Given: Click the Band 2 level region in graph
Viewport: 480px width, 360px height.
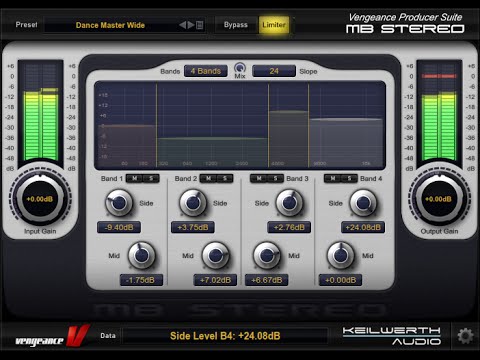Looking at the screenshot, I should tap(212, 152).
